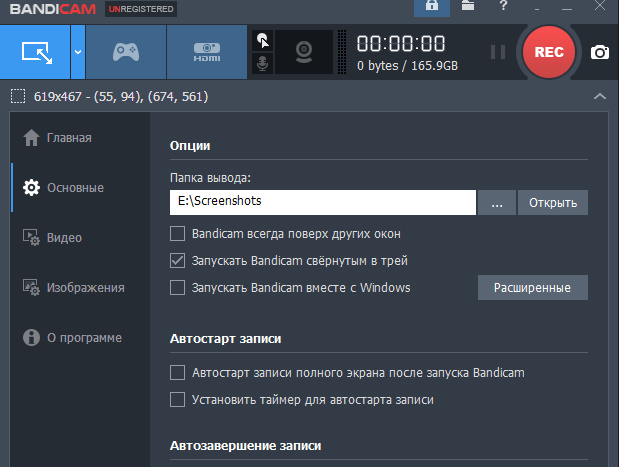
Task: Open the Главная tab
Action: 81,138
